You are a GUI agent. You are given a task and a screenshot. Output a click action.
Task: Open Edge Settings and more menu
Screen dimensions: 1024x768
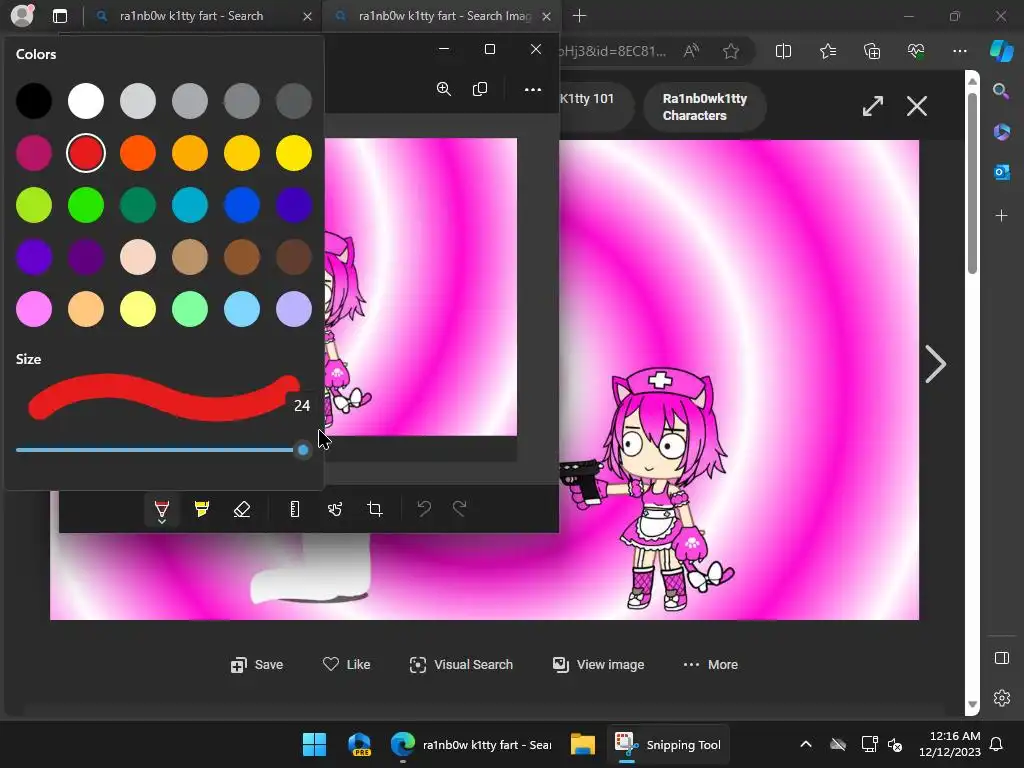pos(959,51)
